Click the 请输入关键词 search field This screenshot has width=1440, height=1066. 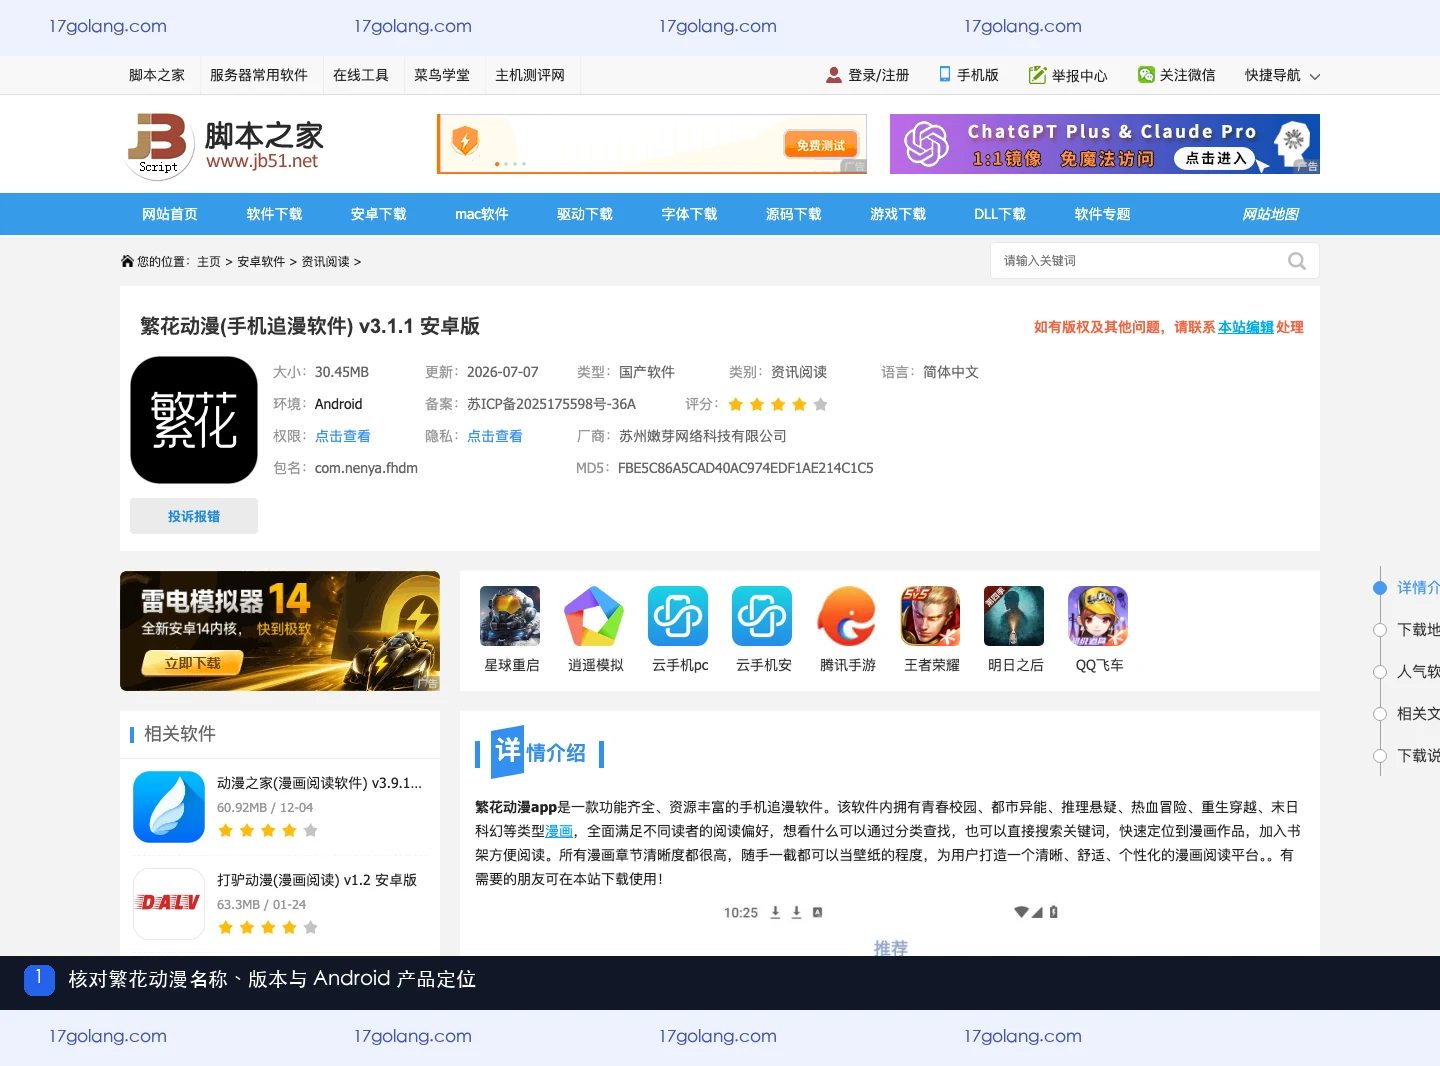tap(1140, 261)
